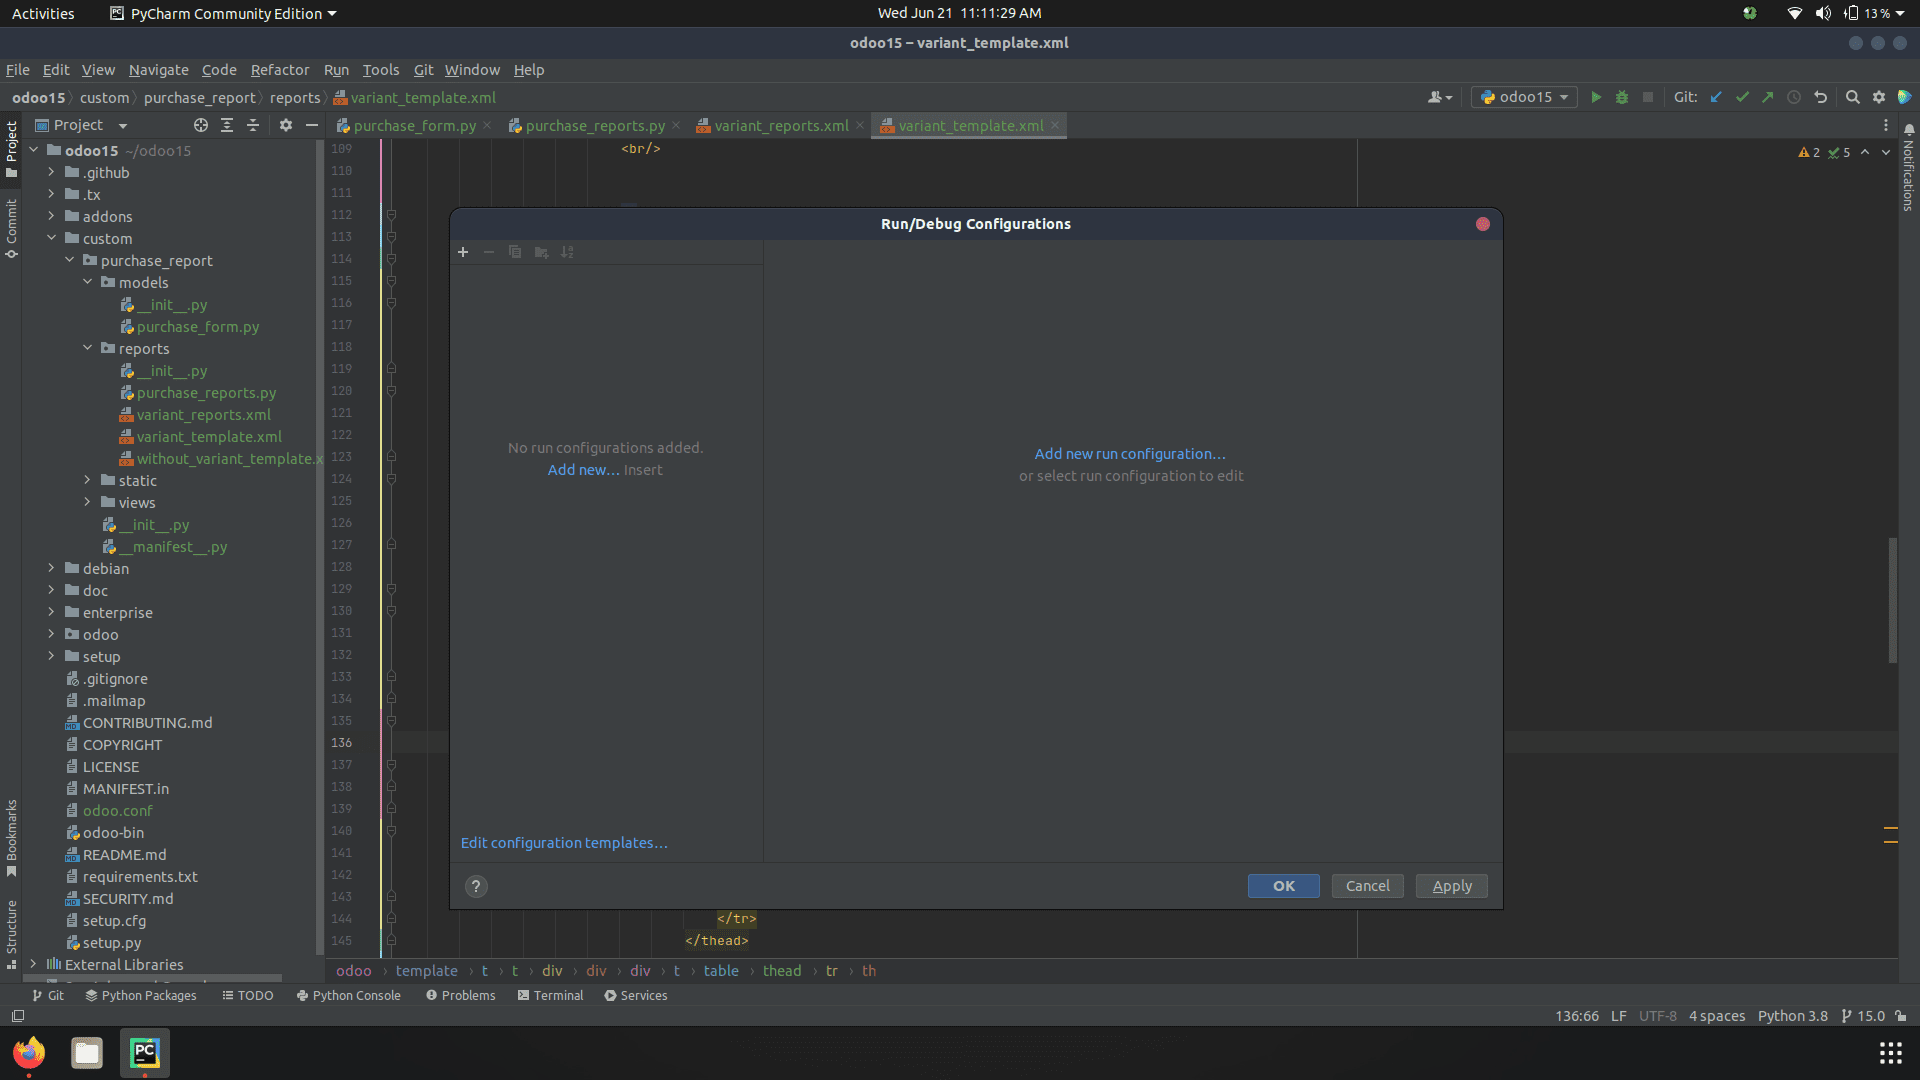The image size is (1920, 1080).
Task: Add new configuration with plus icon
Action: [463, 252]
